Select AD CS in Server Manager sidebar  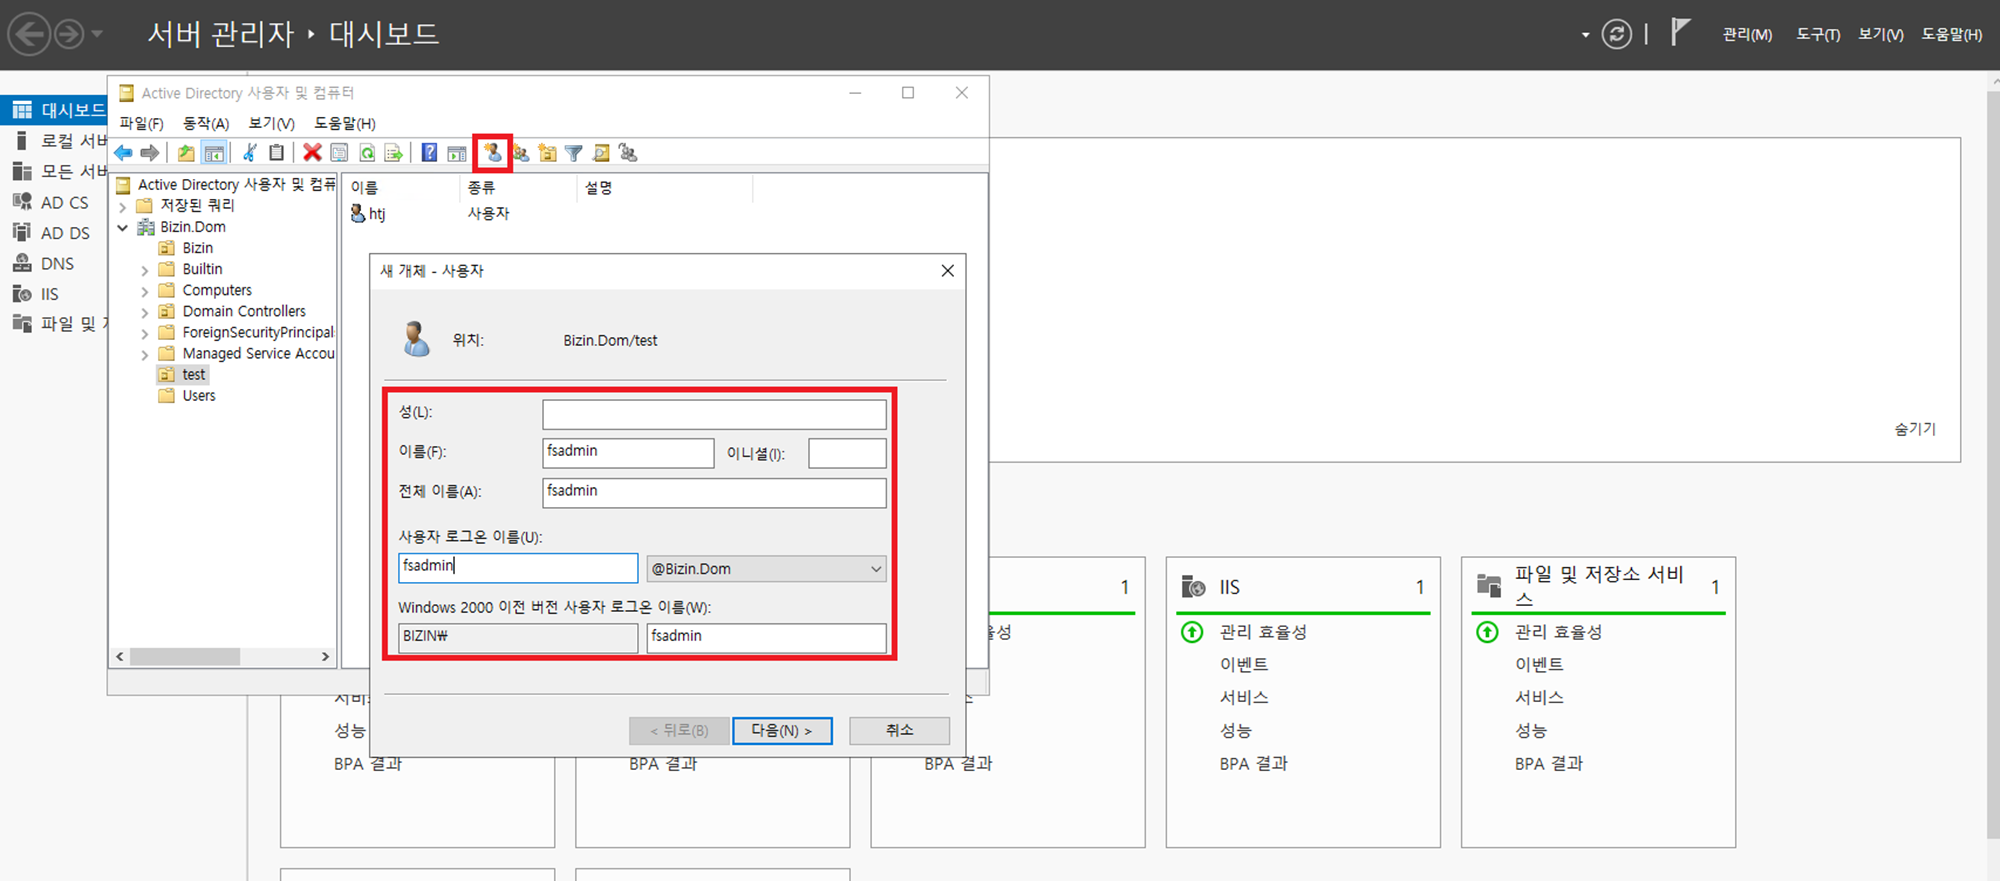click(64, 202)
